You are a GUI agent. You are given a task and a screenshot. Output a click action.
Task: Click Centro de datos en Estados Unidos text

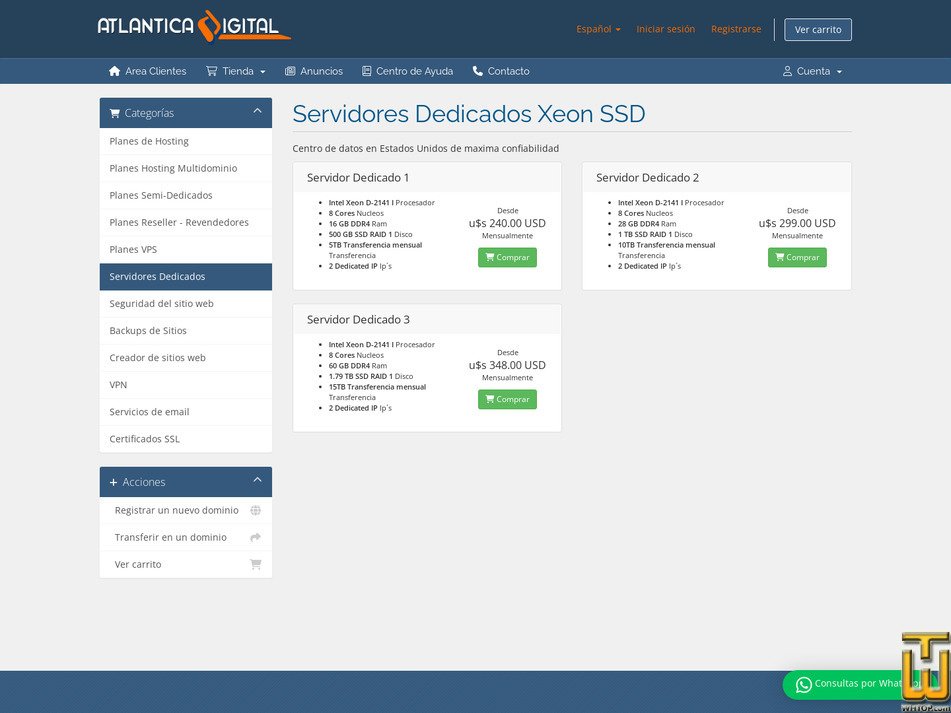click(426, 149)
